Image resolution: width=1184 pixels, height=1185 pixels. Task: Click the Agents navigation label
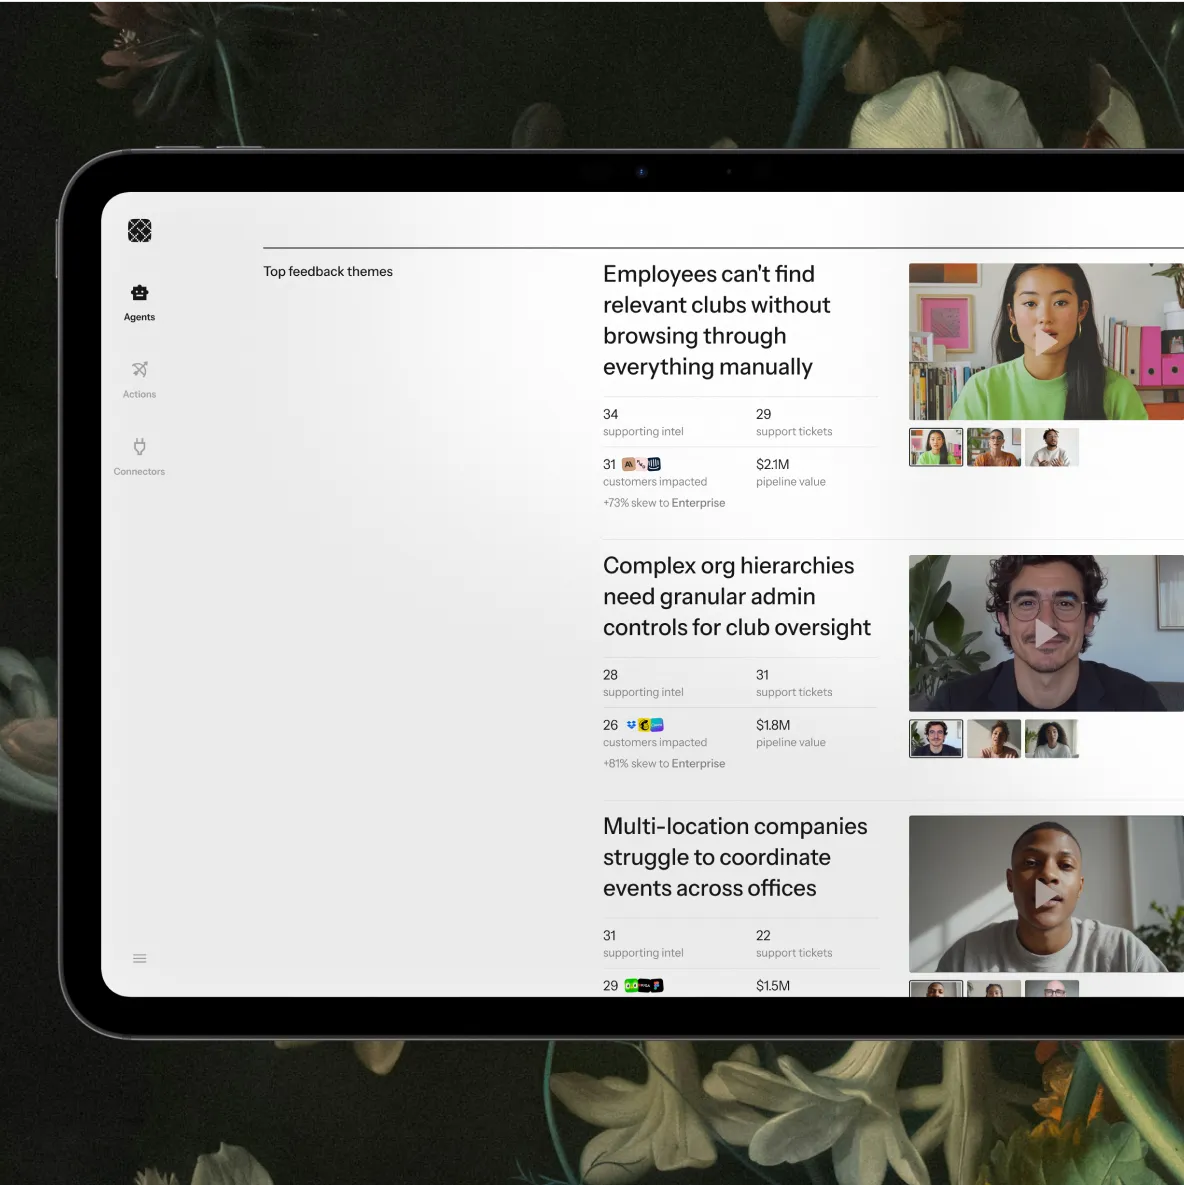139,317
